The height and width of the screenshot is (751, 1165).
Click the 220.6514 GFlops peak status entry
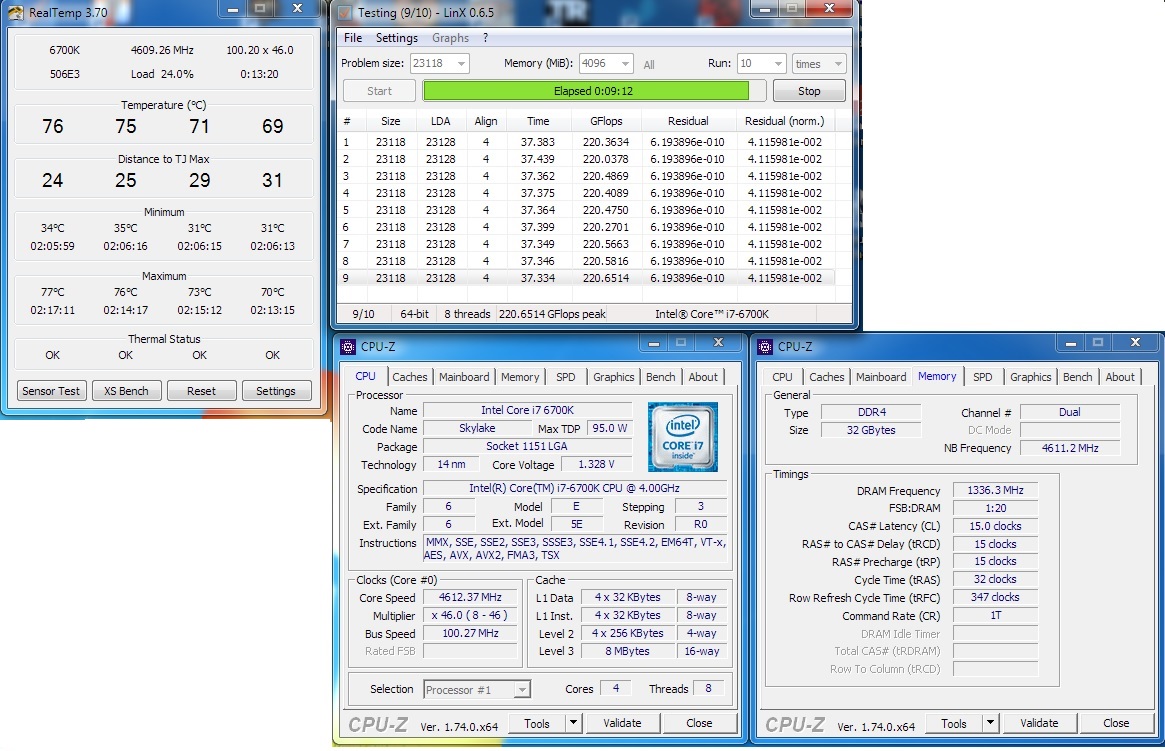coord(552,314)
